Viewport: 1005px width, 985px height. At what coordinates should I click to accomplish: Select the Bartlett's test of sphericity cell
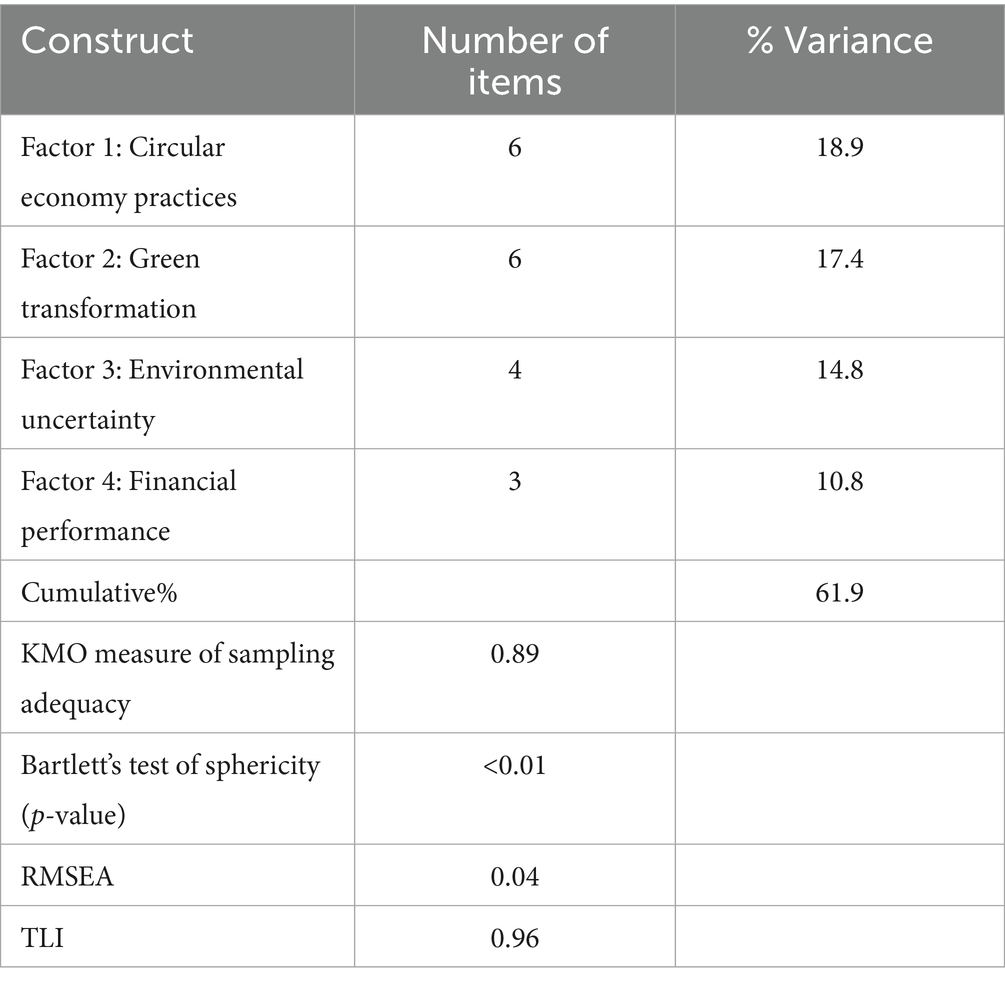coord(170,789)
